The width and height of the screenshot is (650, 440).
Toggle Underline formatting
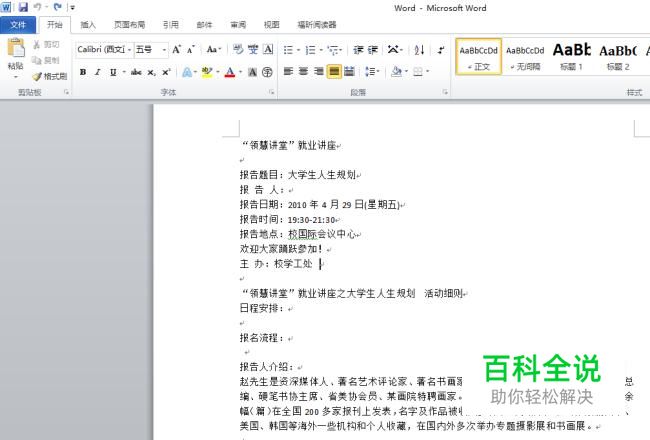(113, 72)
